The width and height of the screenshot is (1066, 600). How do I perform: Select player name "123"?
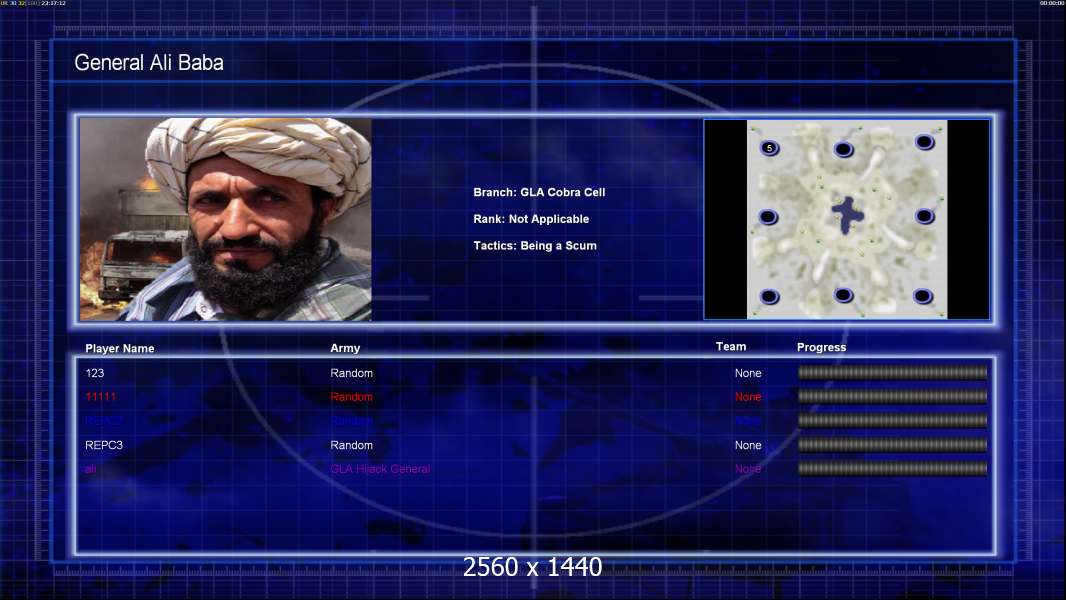click(94, 373)
